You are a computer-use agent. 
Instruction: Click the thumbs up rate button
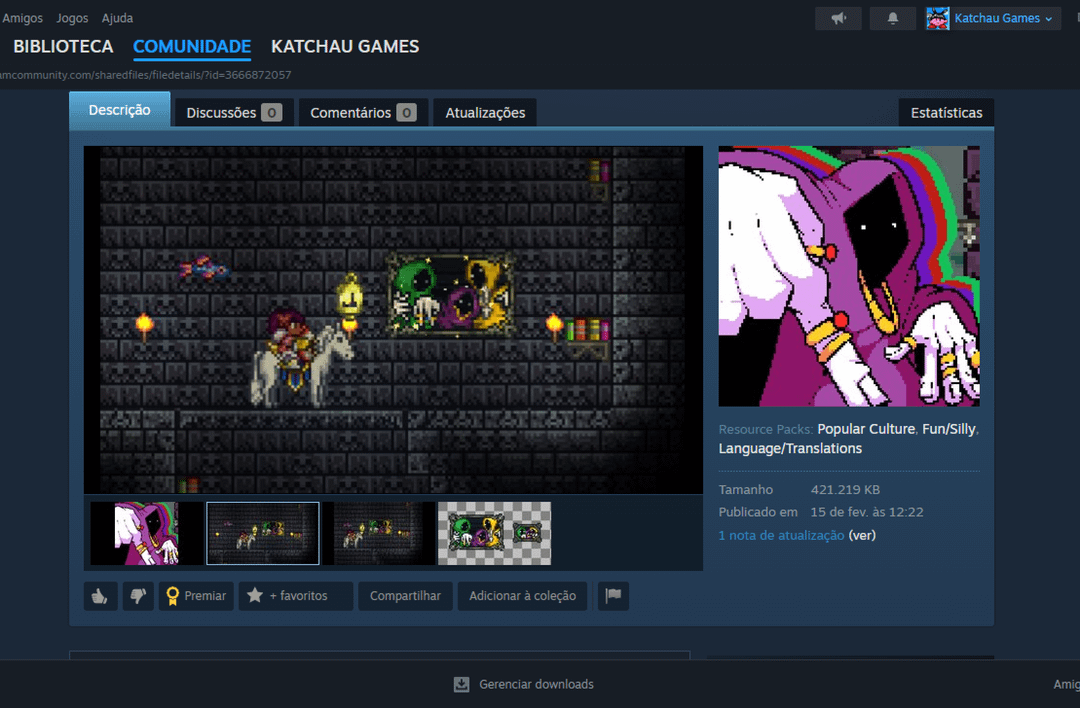click(100, 596)
